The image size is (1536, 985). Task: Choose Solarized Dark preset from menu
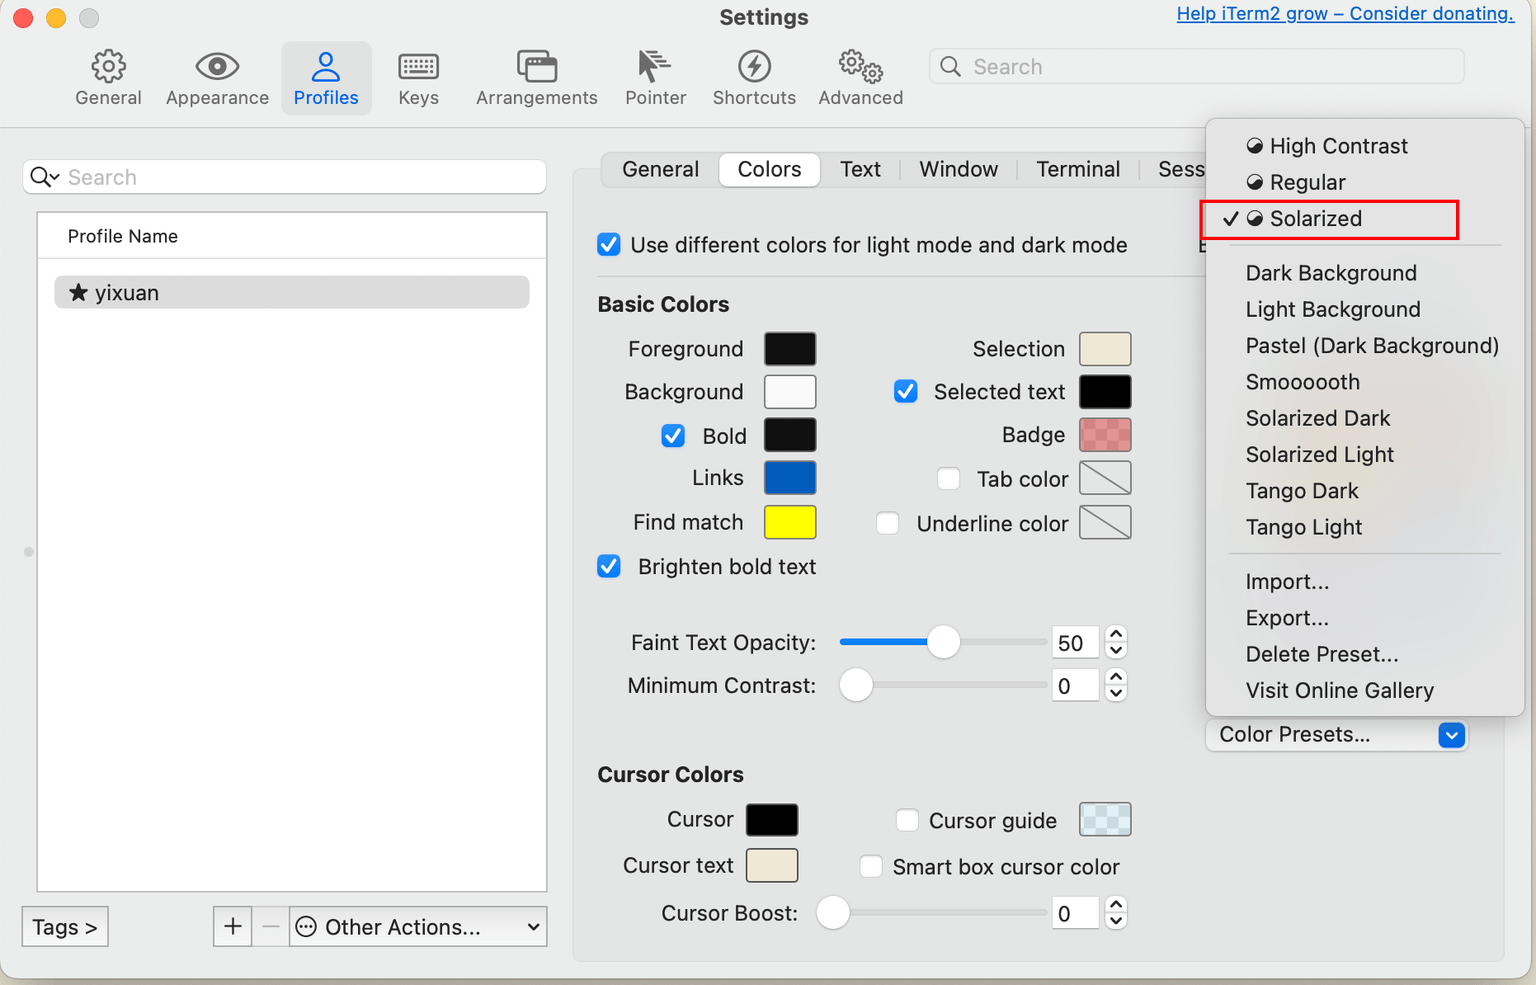(1317, 418)
